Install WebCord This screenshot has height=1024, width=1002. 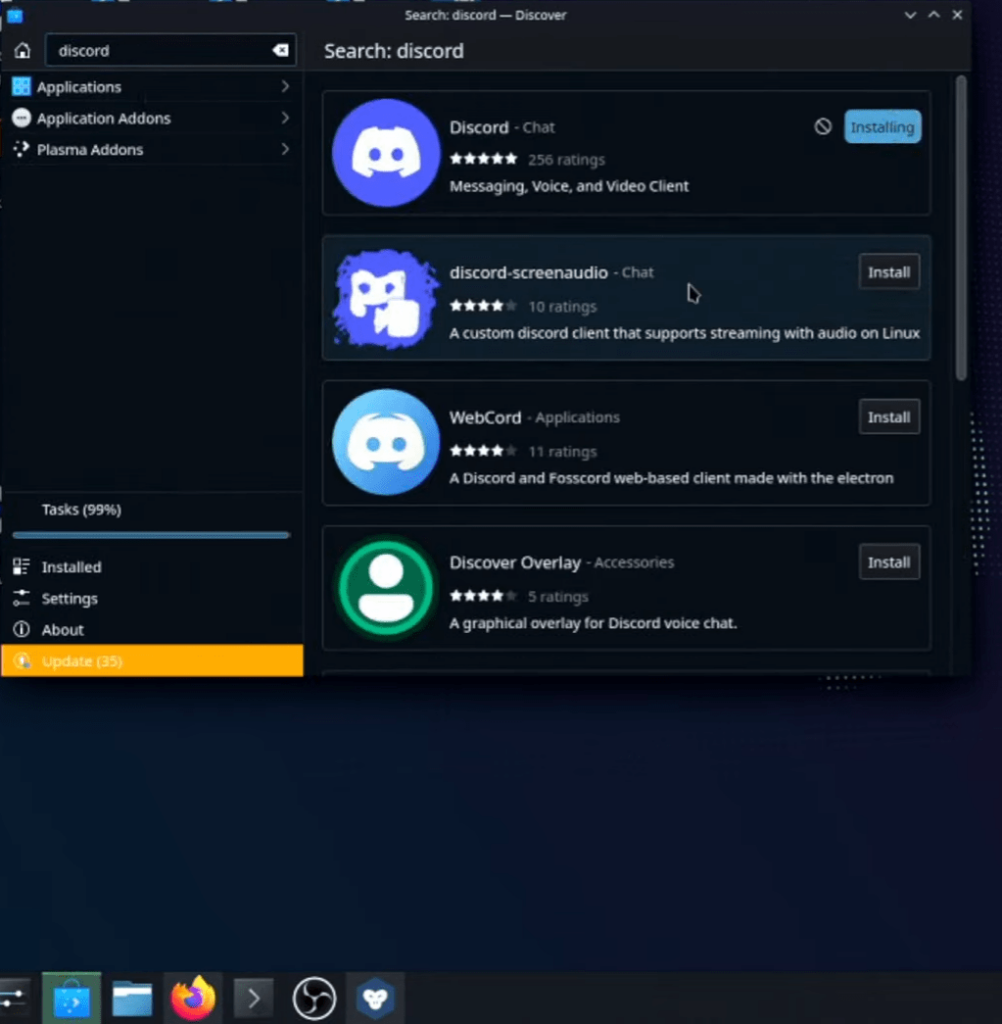[889, 417]
